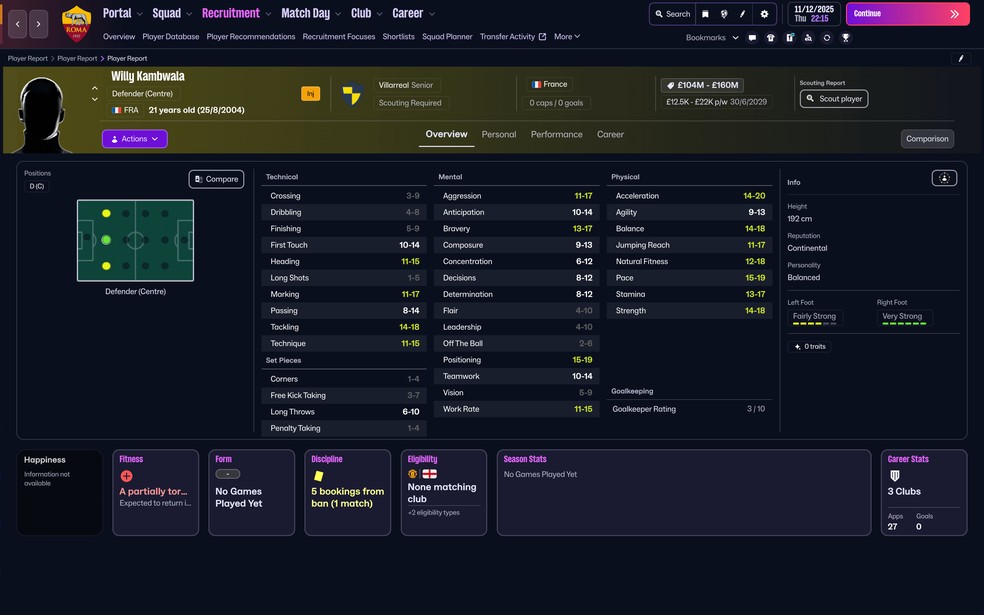Click the pencil edit icon below Continue

point(960,59)
